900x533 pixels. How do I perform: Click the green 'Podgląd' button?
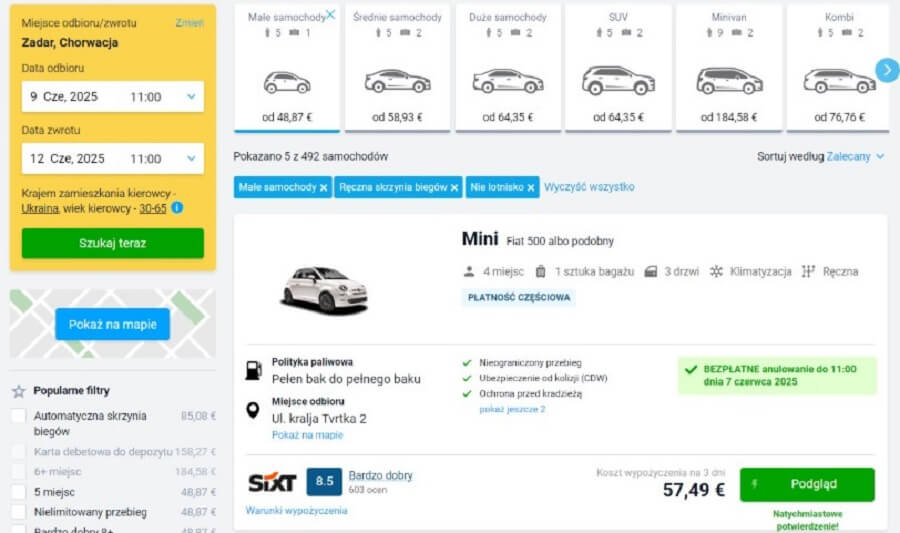click(x=807, y=485)
